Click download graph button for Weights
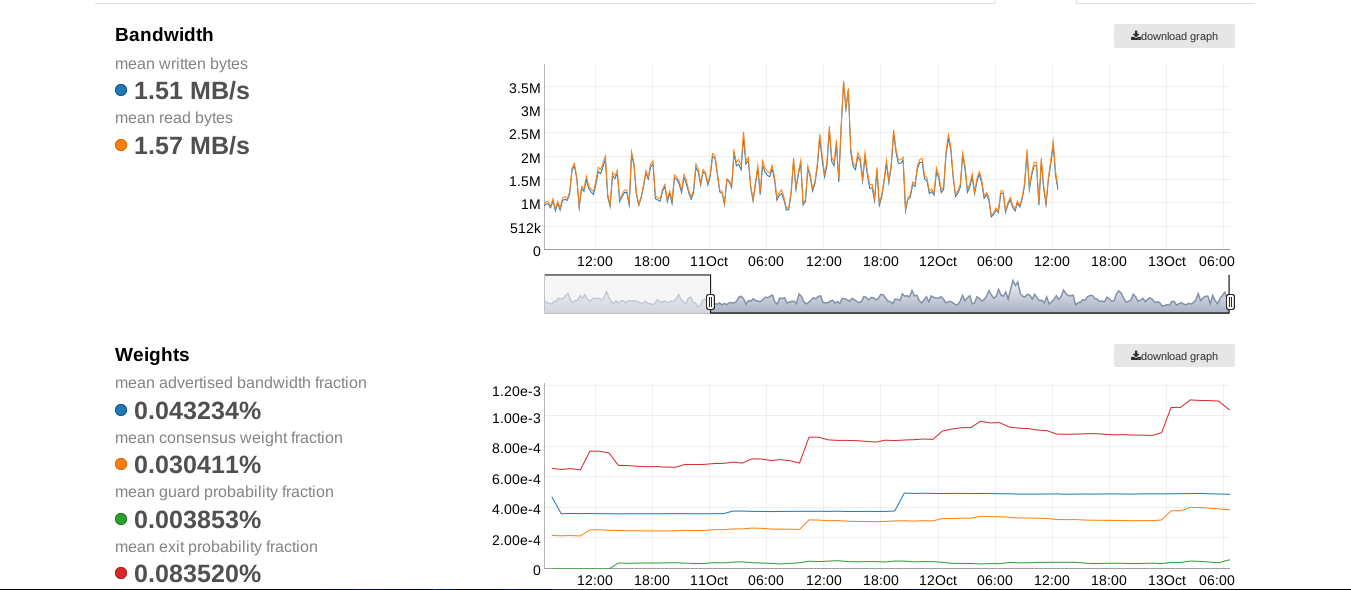The image size is (1351, 590). coord(1174,356)
